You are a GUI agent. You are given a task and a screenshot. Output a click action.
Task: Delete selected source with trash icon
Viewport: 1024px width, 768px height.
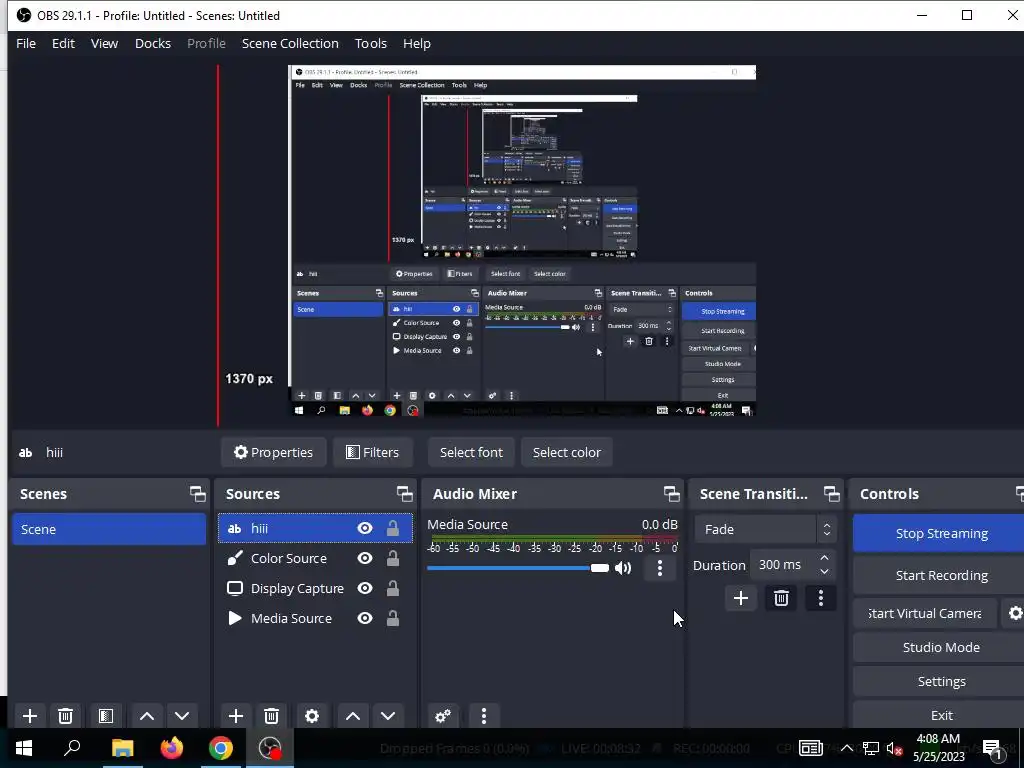[272, 716]
